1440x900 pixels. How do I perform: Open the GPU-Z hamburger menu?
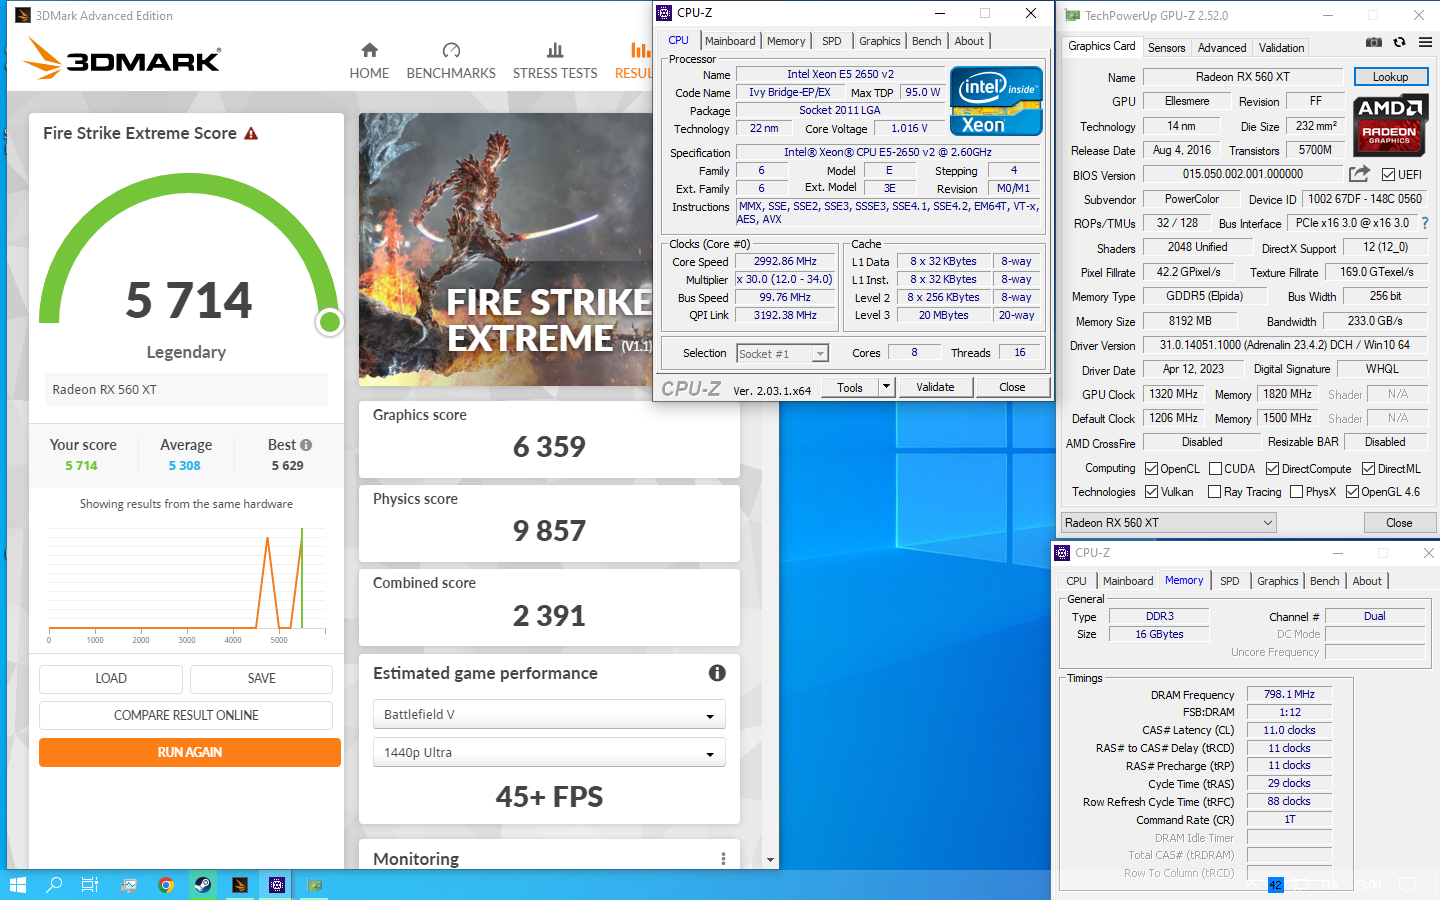tap(1425, 42)
